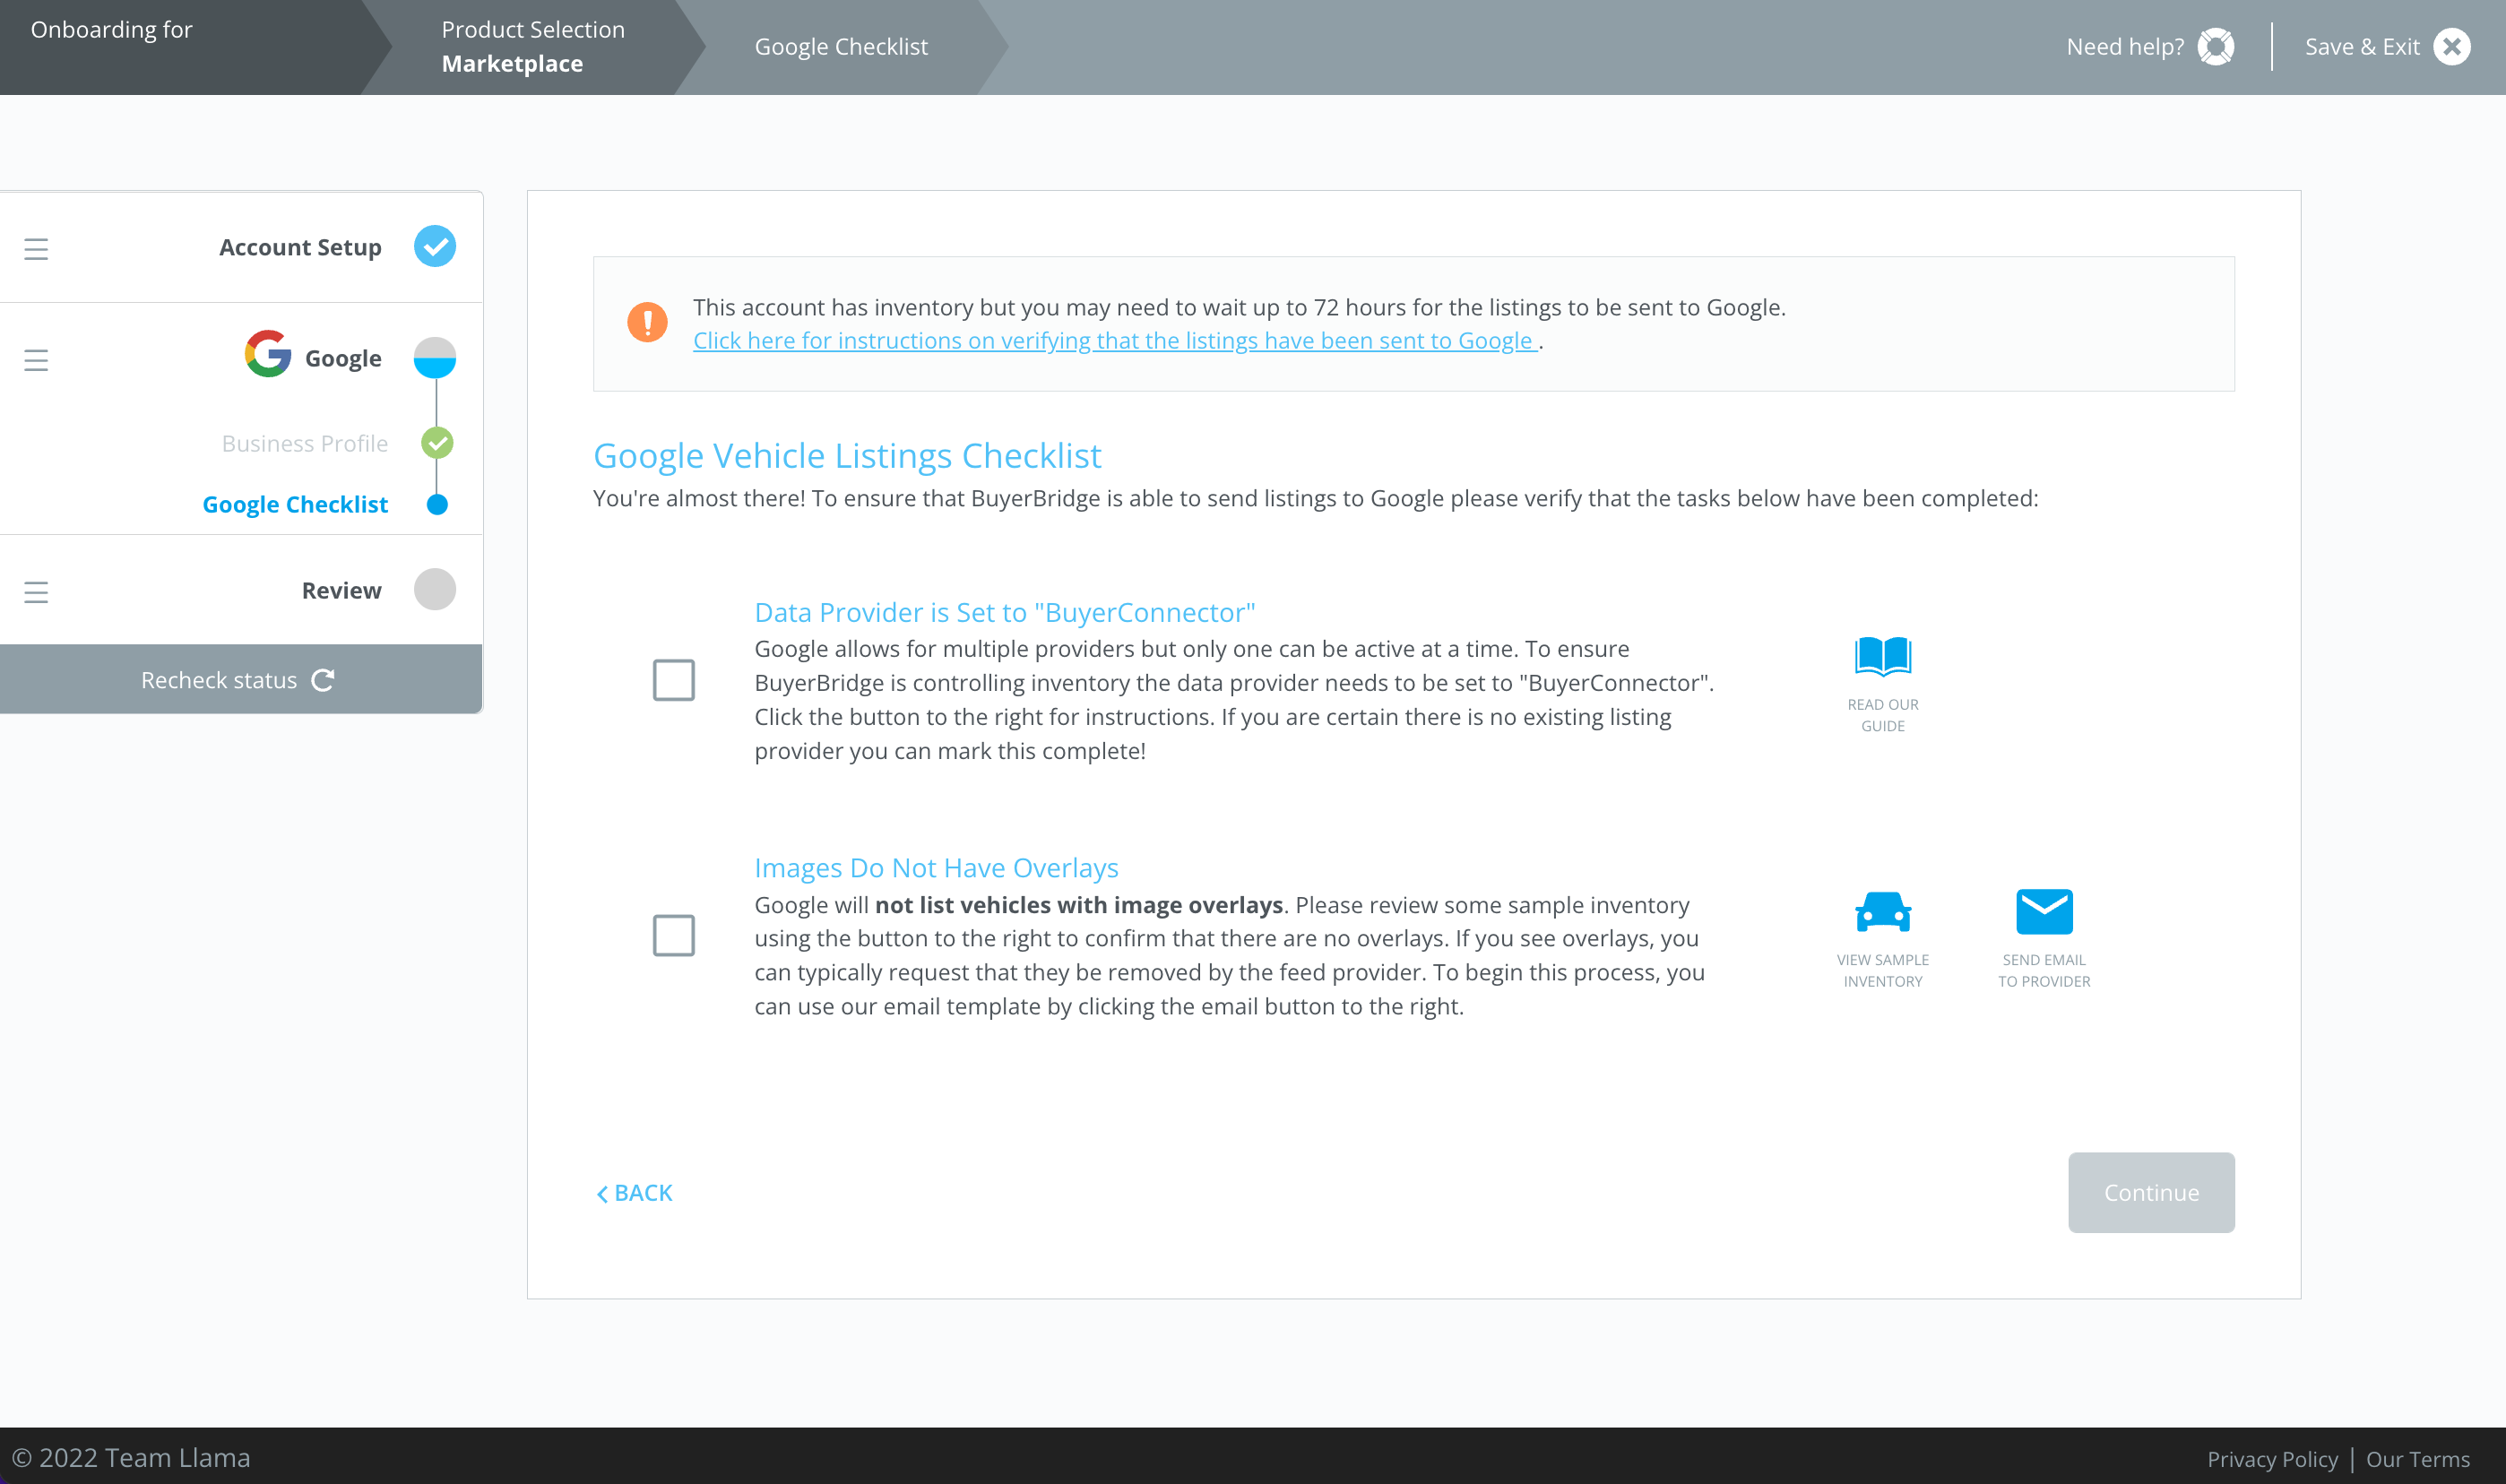Image resolution: width=2506 pixels, height=1484 pixels.
Task: Click the Need help? text link
Action: point(2125,47)
